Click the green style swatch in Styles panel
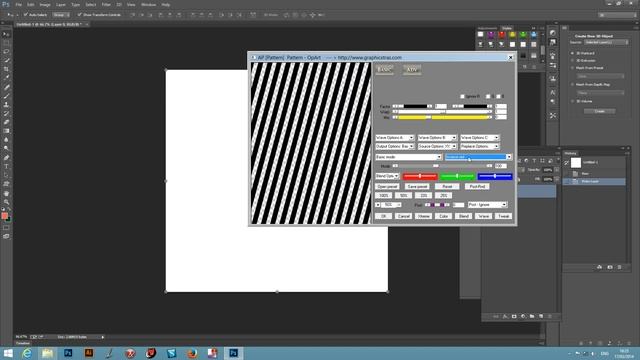The height and width of the screenshot is (360, 640). (523, 35)
